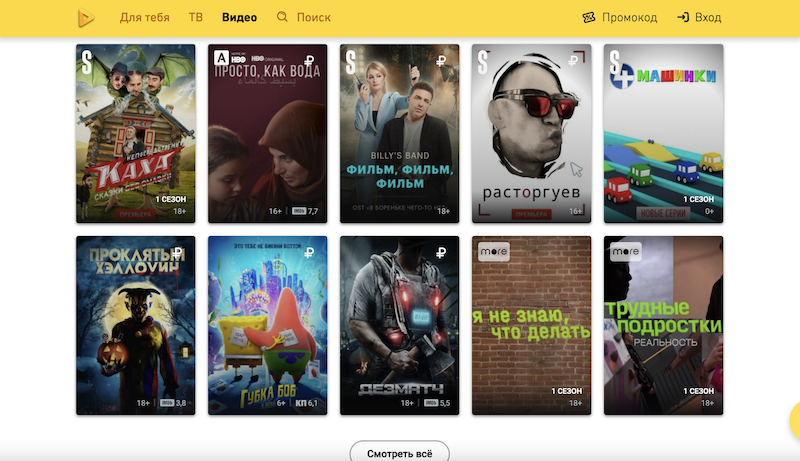The height and width of the screenshot is (461, 800).
Task: Click 1 СЕЗОН label on Каха poster
Action: [x=171, y=199]
